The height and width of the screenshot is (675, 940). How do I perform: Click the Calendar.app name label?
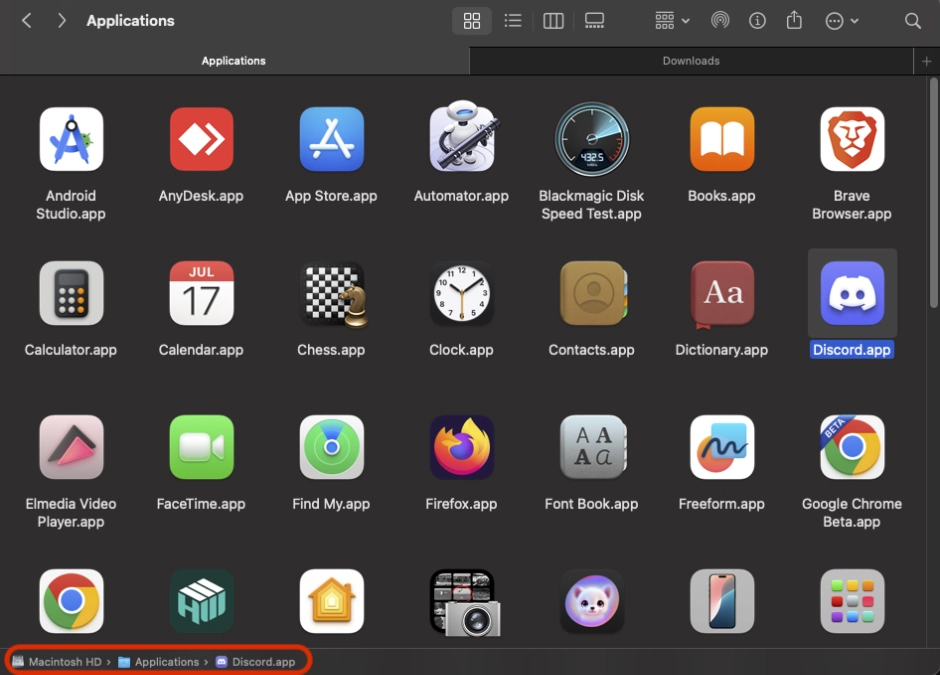point(201,349)
